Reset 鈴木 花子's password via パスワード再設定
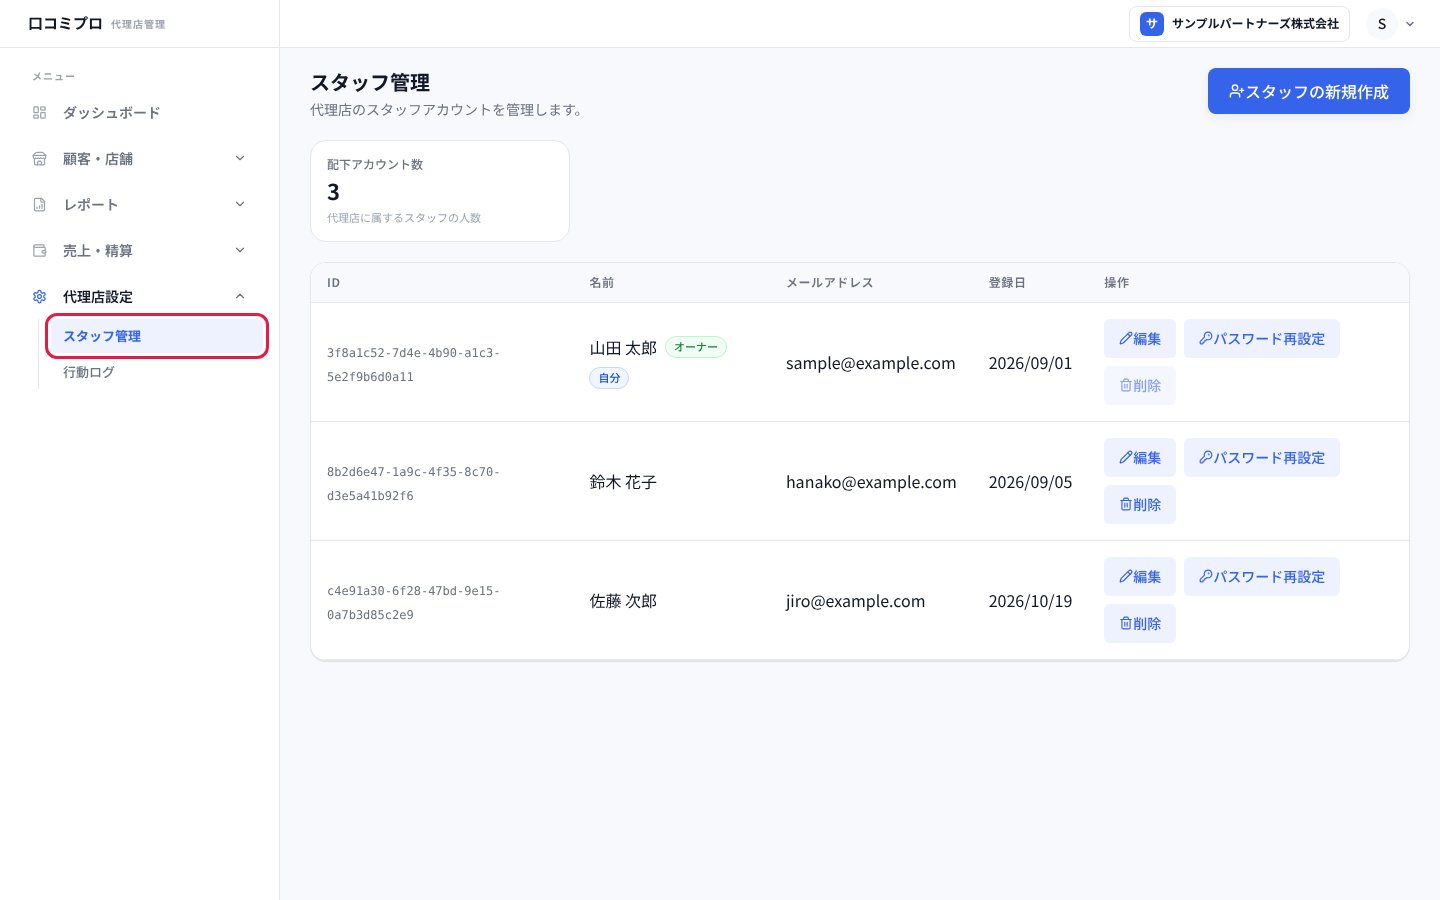The image size is (1440, 900). [x=1262, y=458]
